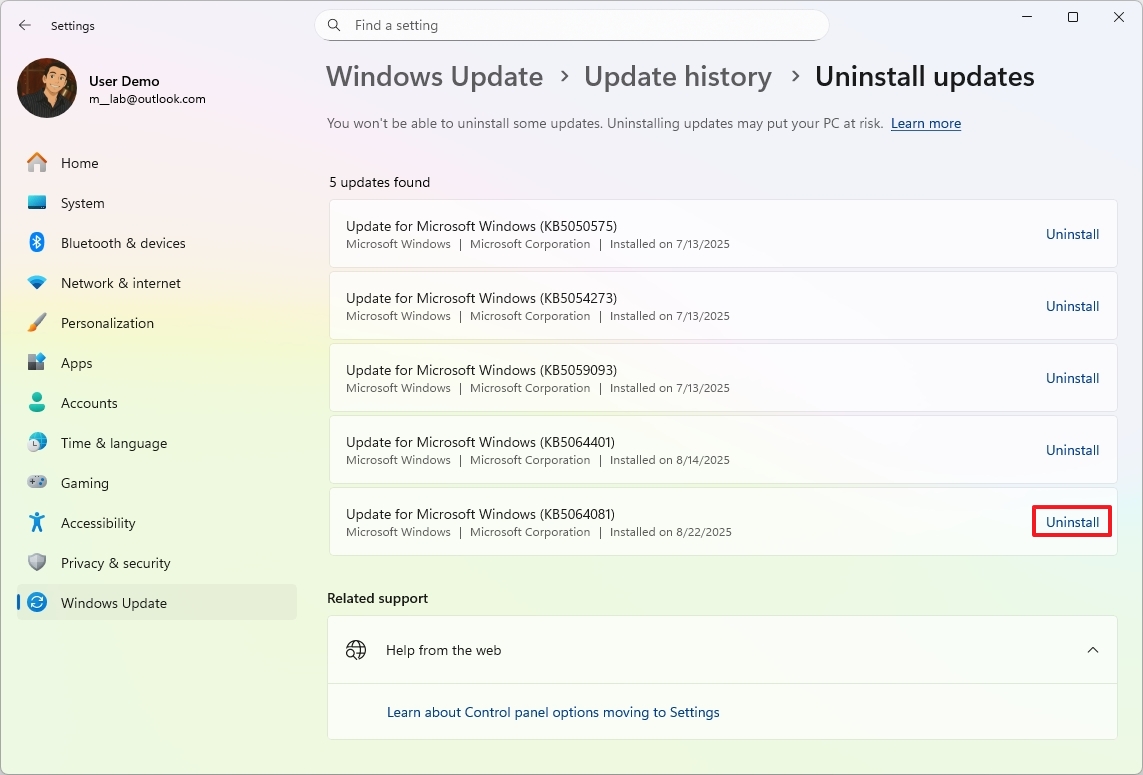Uninstall update KB5050575

1071,233
